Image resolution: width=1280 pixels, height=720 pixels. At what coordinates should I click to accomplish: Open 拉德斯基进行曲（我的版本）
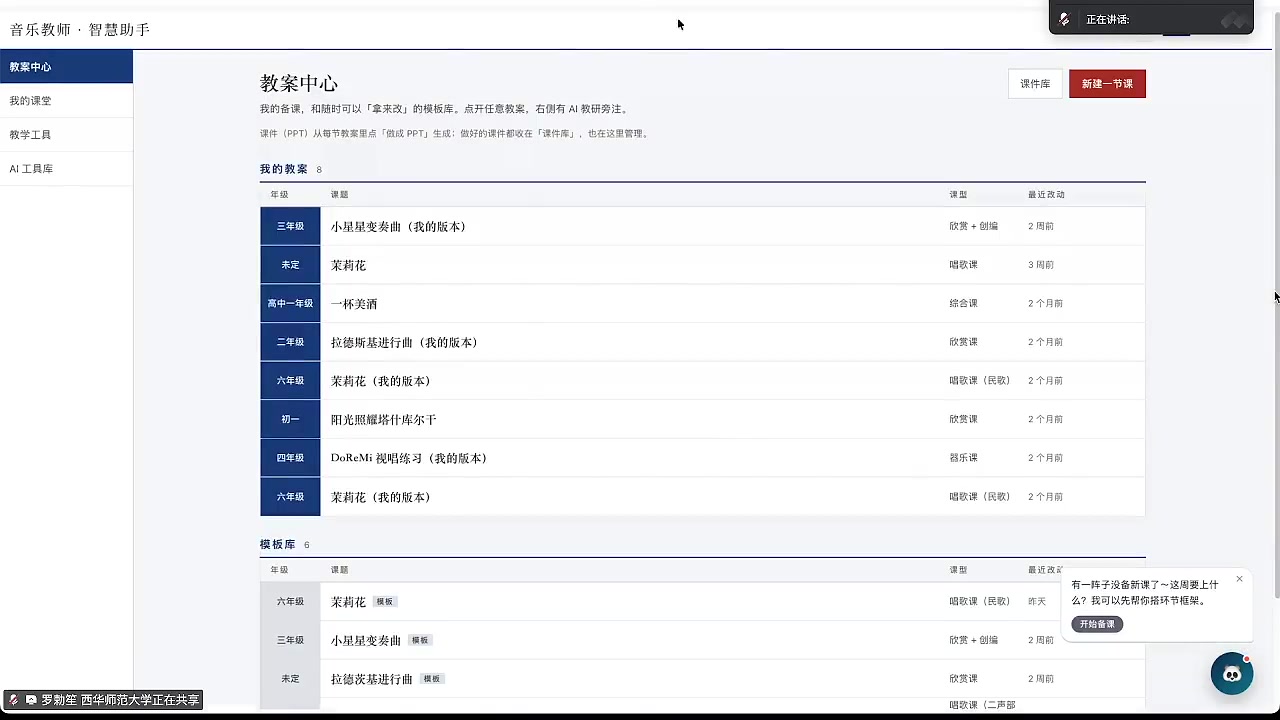pyautogui.click(x=404, y=342)
